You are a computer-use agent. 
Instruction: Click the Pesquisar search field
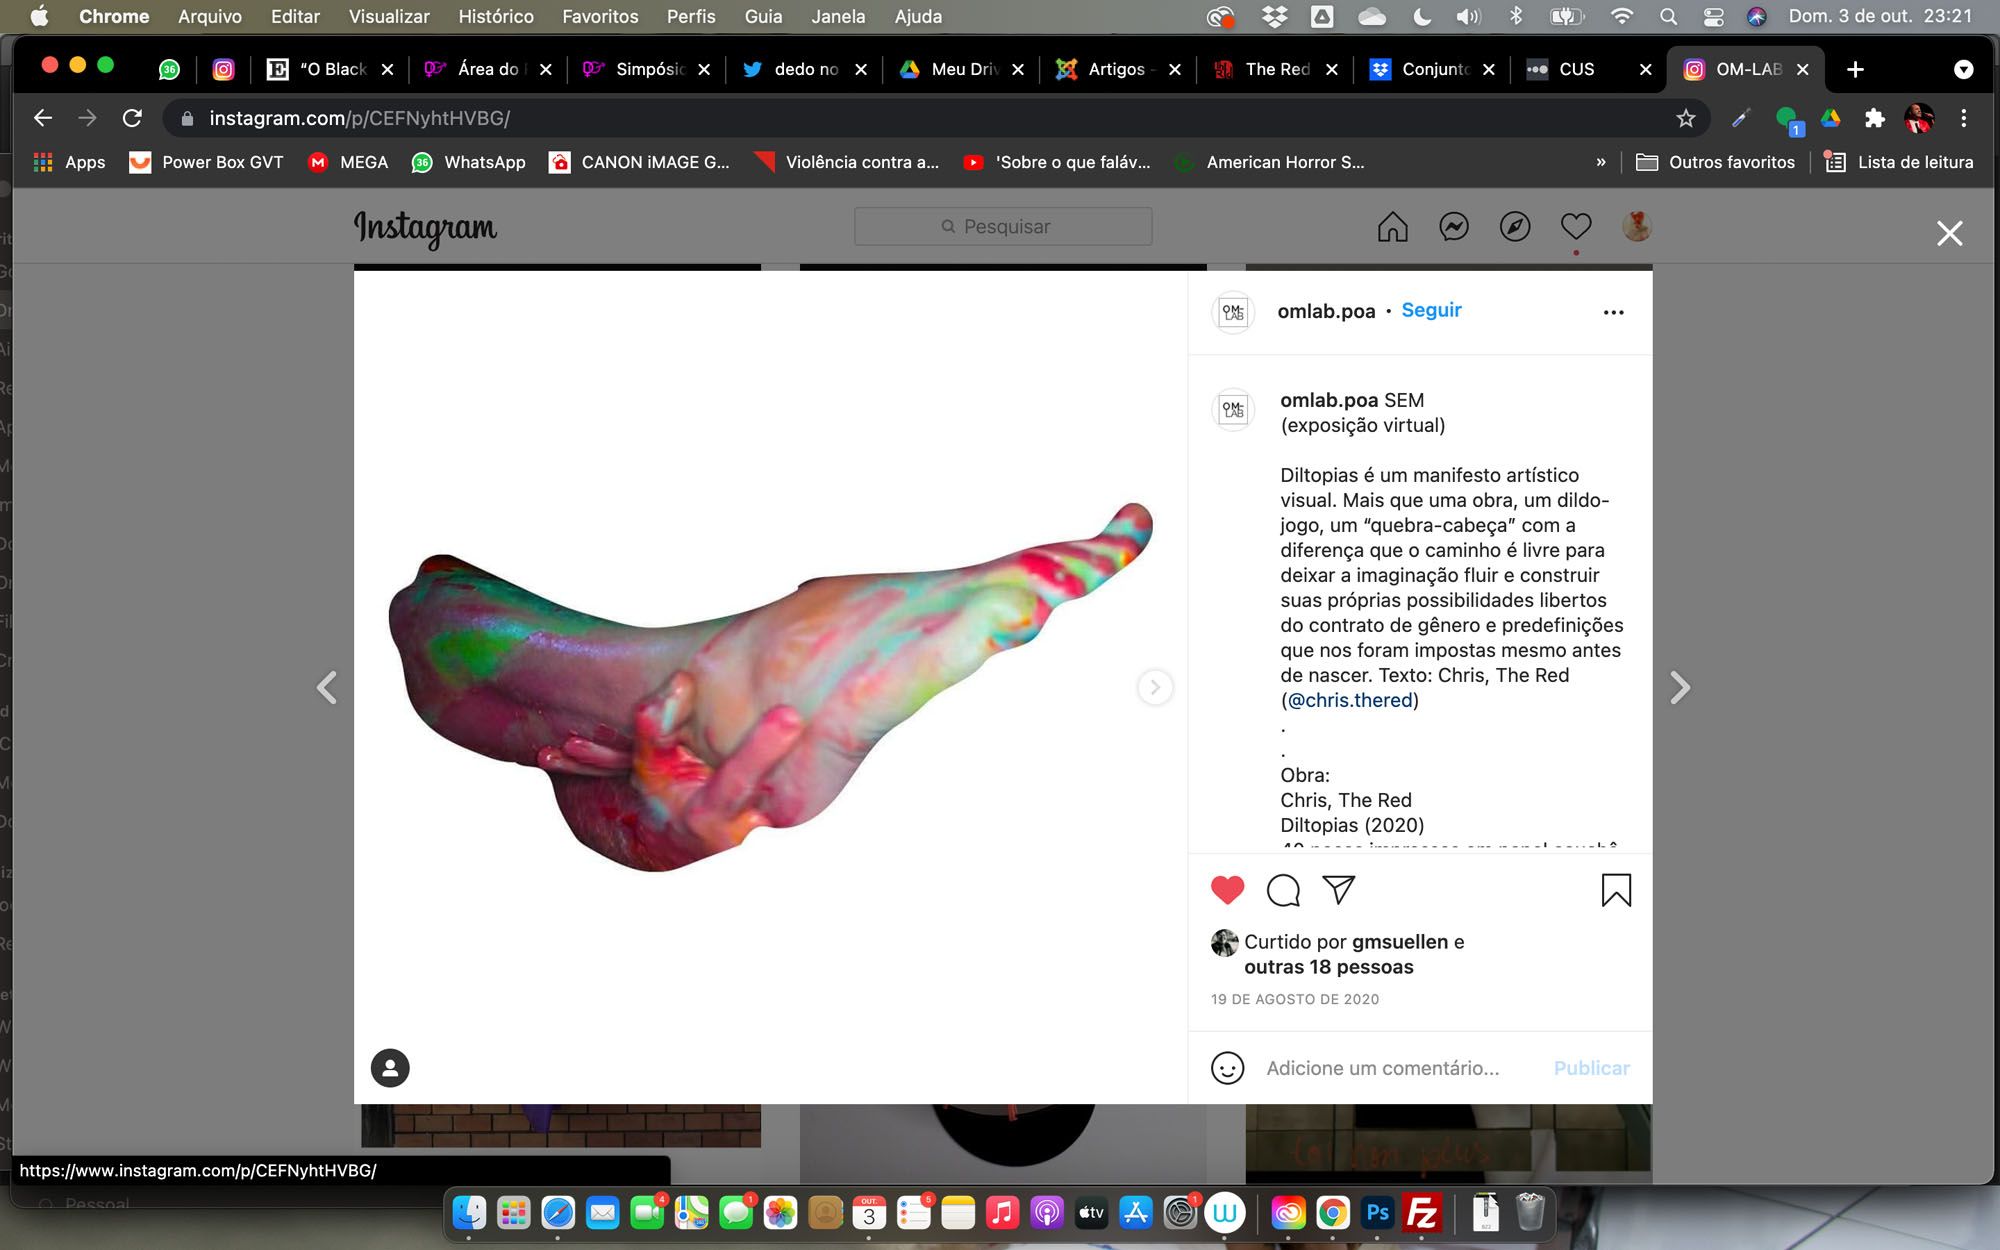click(x=1003, y=227)
